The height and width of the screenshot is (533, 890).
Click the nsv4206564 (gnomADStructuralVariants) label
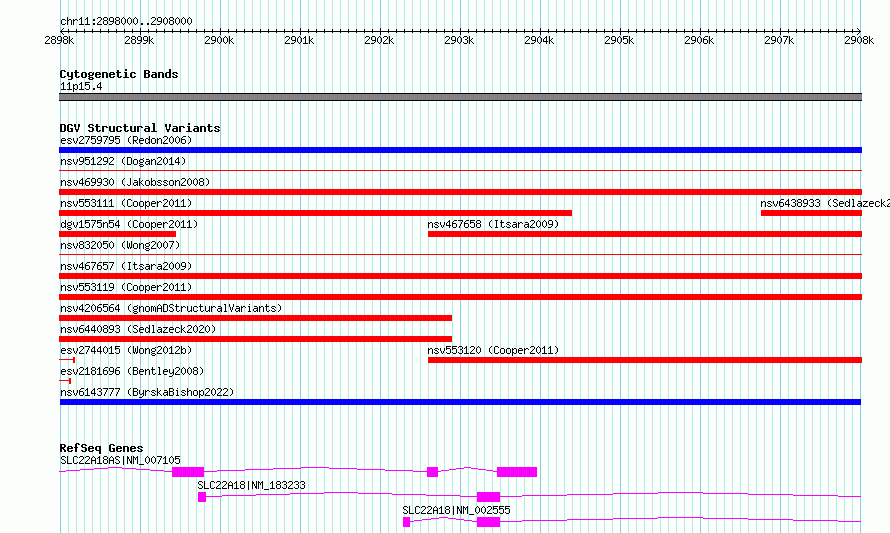171,308
